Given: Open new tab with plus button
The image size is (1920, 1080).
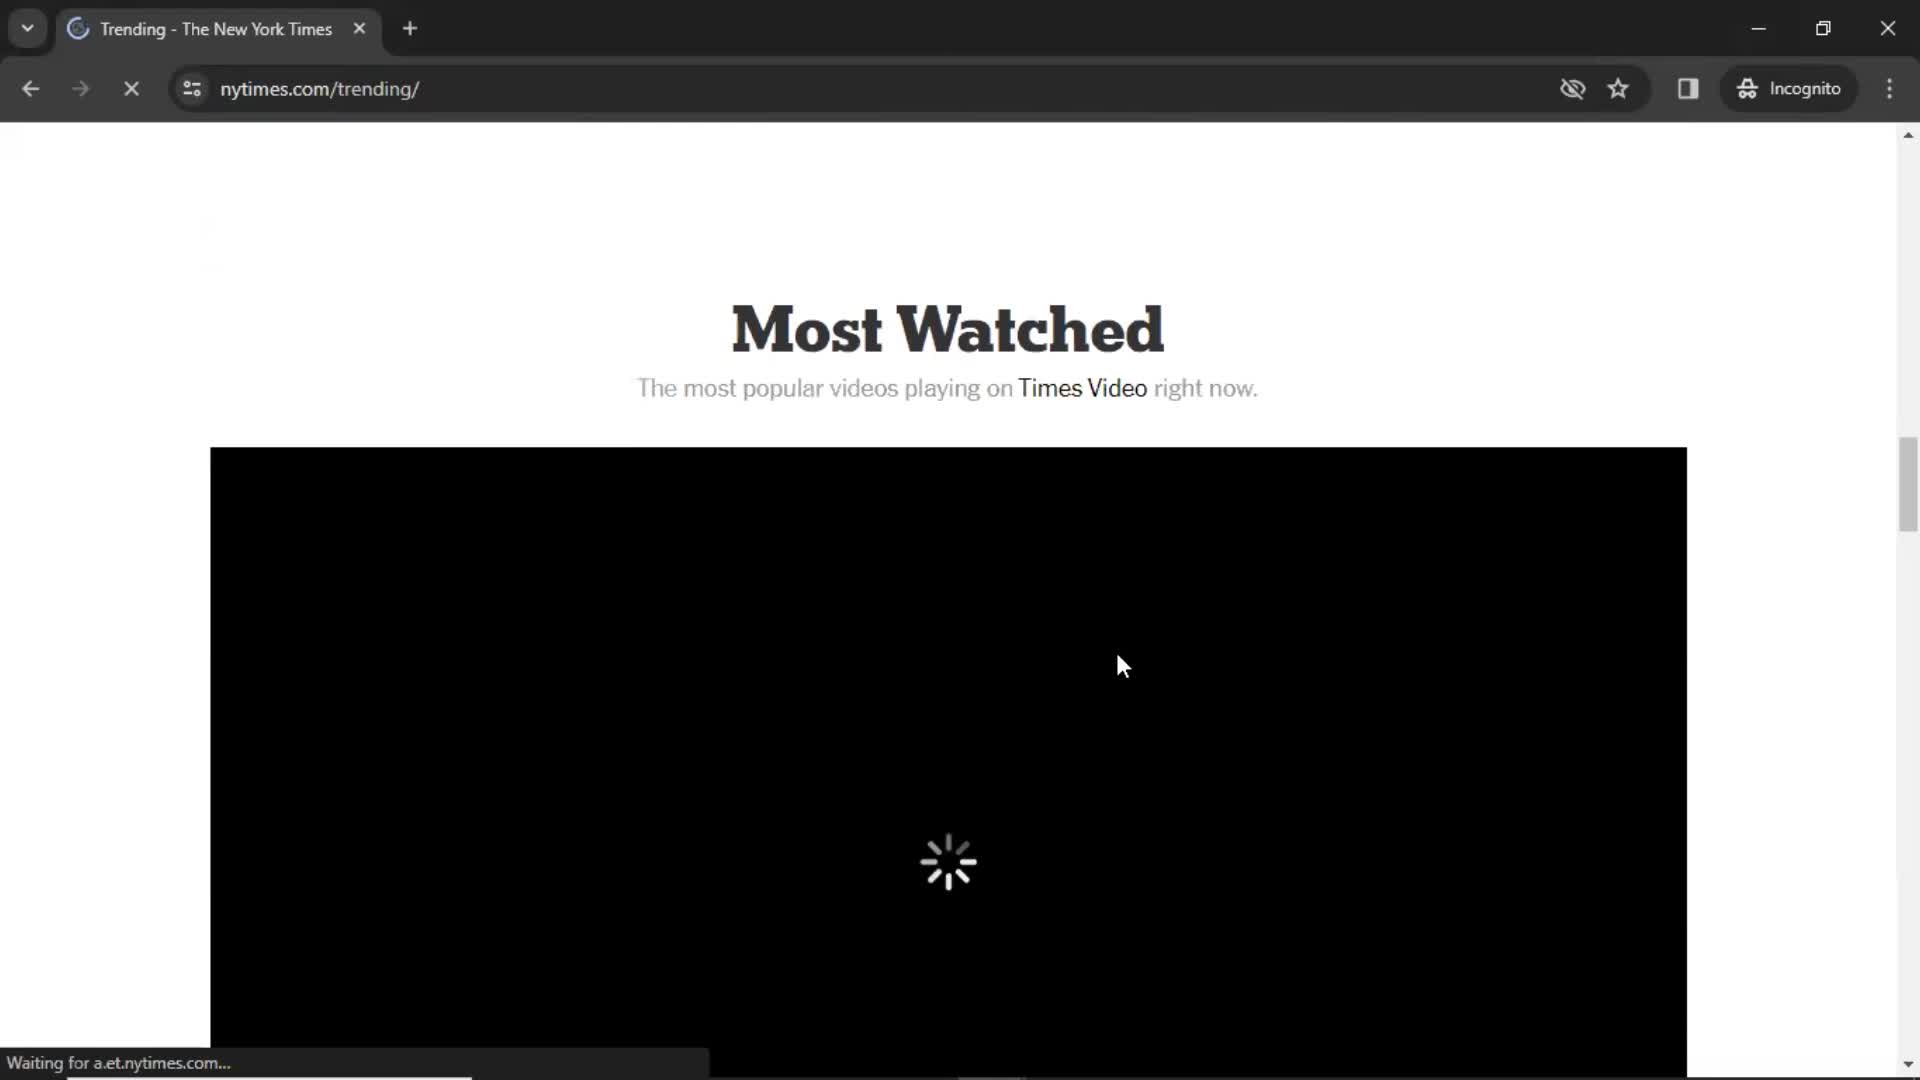Looking at the screenshot, I should [409, 29].
